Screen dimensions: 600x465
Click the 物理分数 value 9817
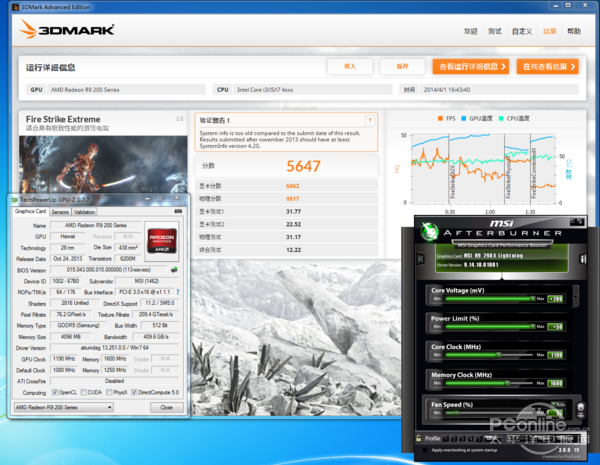click(x=292, y=199)
